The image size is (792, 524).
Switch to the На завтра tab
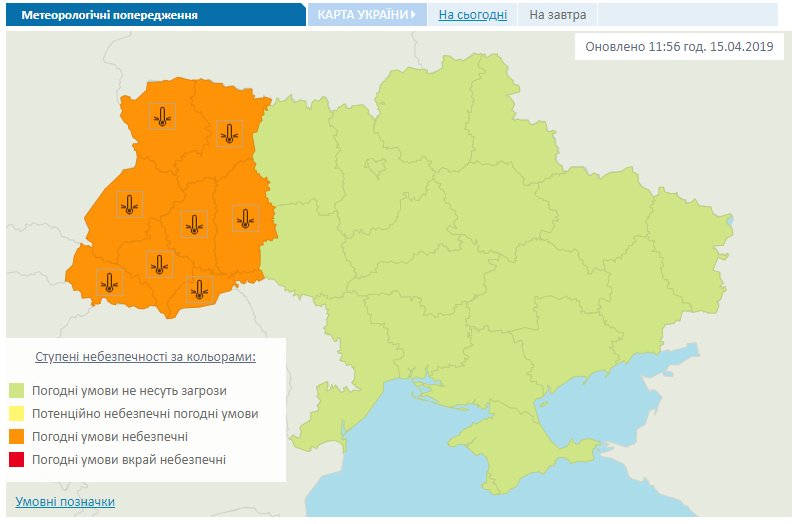click(558, 15)
